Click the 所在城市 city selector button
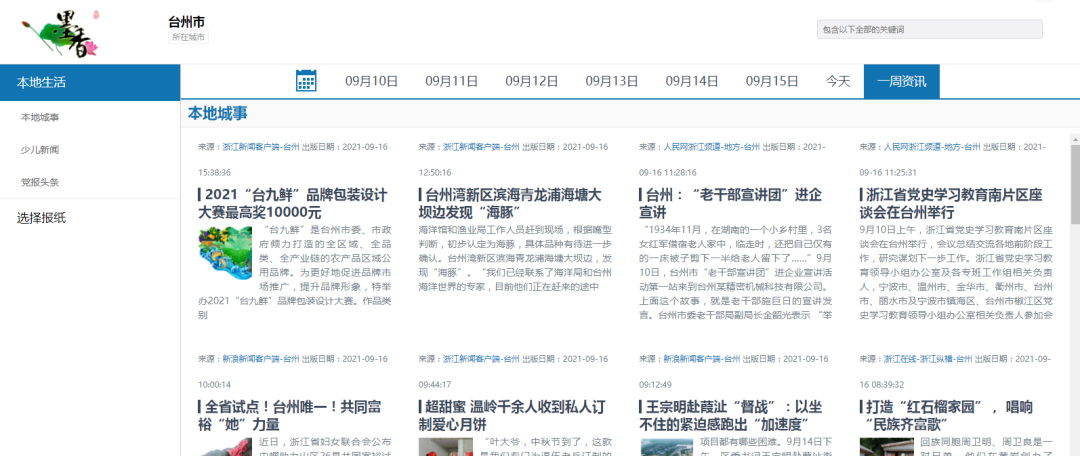This screenshot has height=456, width=1080. click(x=189, y=37)
